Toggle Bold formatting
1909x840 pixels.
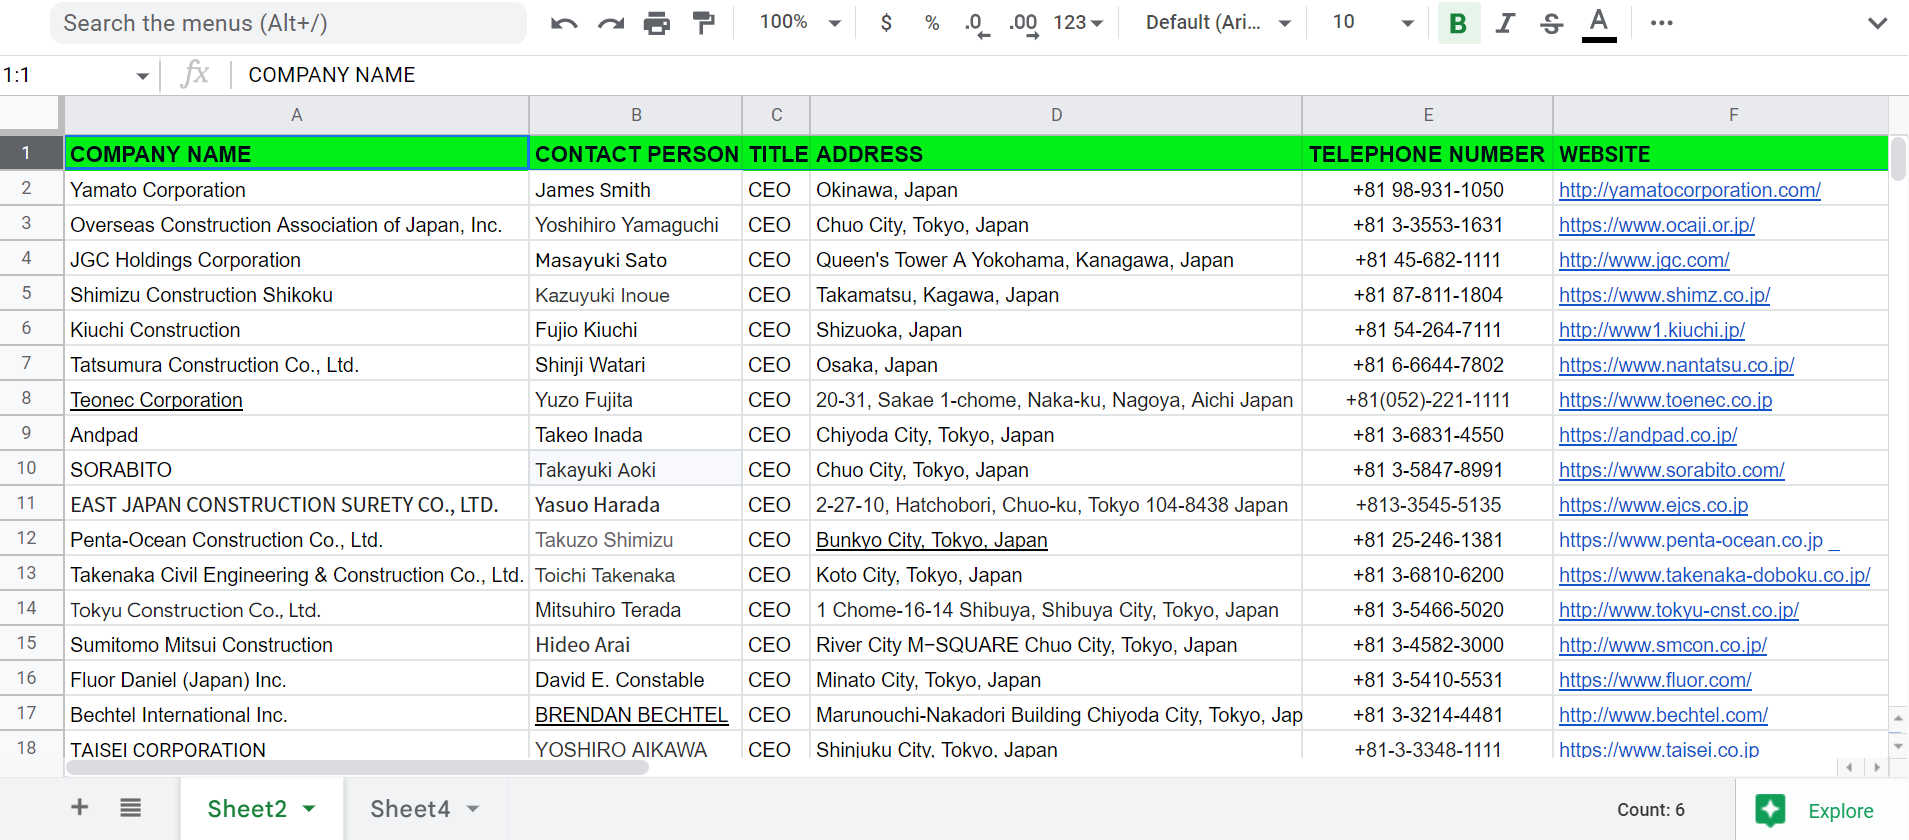point(1458,23)
